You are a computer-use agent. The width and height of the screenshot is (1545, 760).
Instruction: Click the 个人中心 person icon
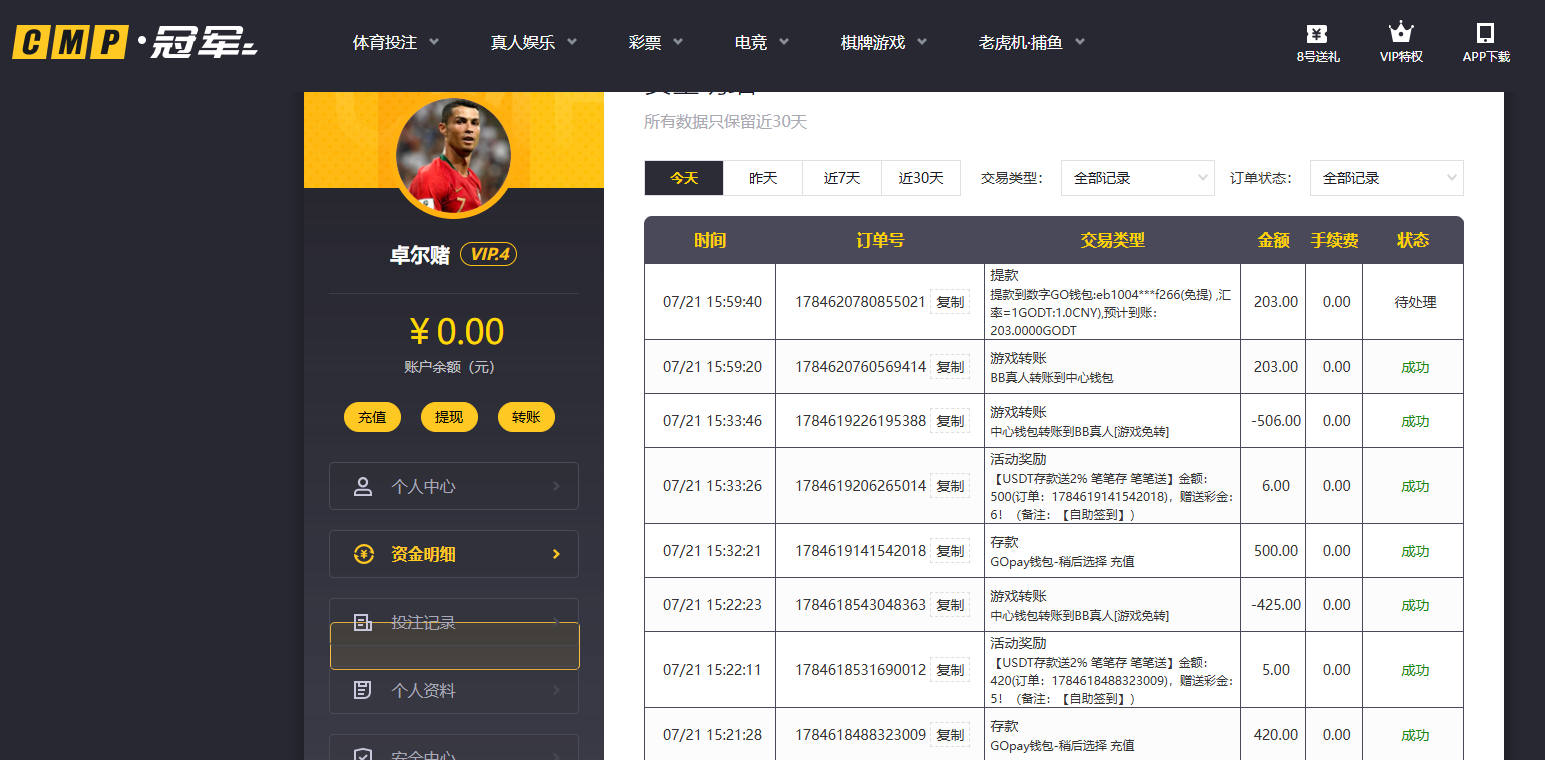363,487
